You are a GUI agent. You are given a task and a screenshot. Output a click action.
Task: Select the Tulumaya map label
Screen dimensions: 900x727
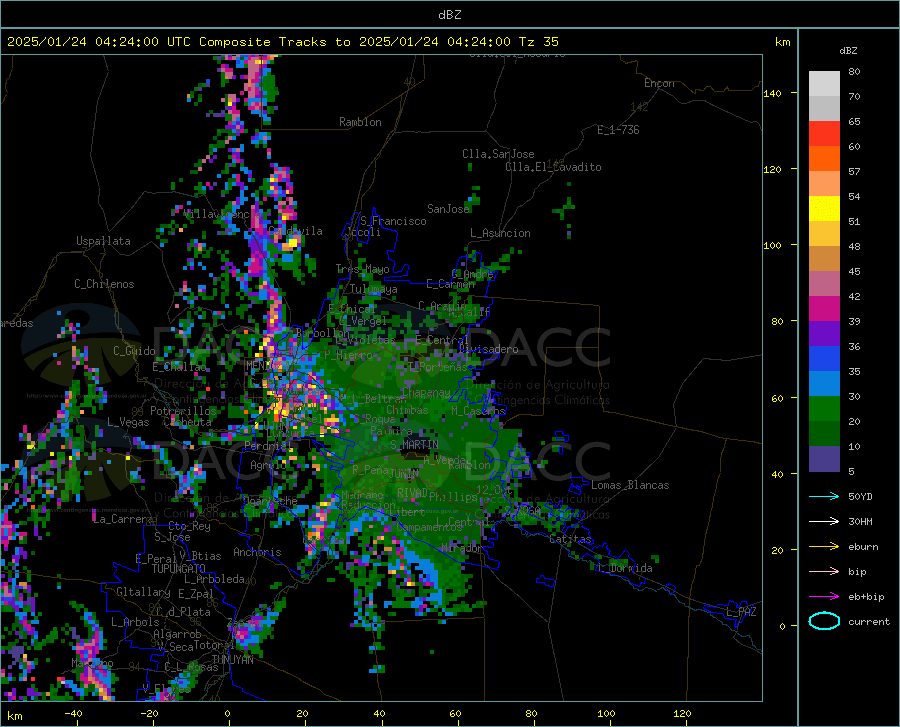point(373,289)
